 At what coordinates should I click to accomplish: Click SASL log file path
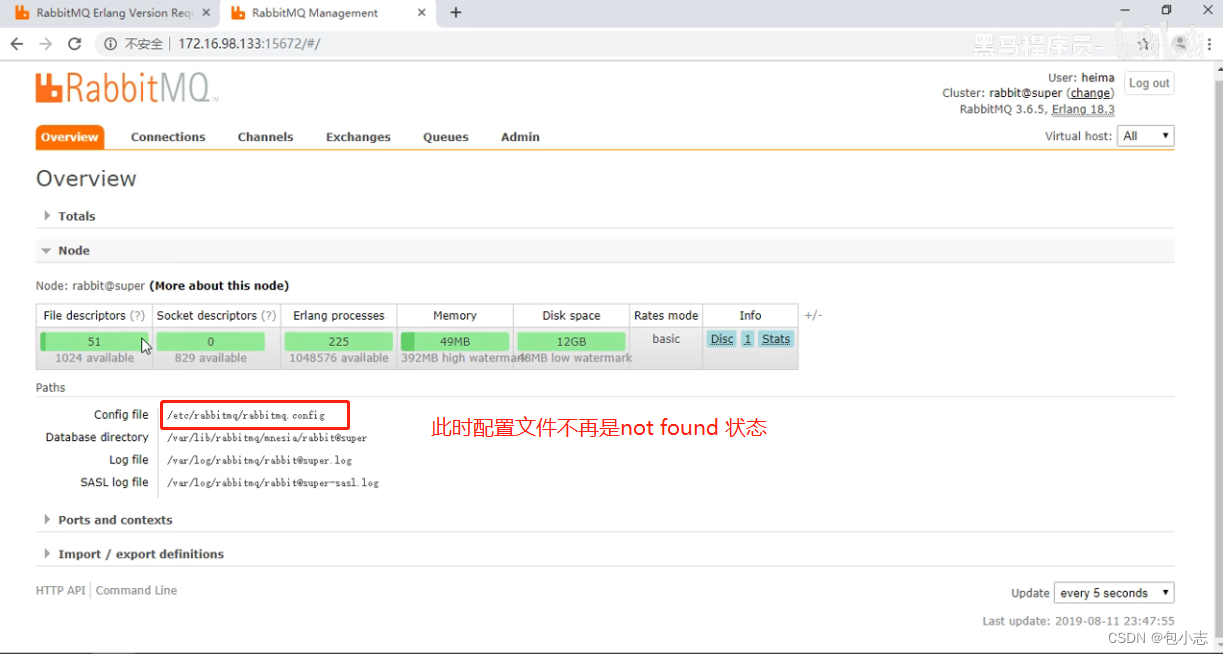click(273, 483)
